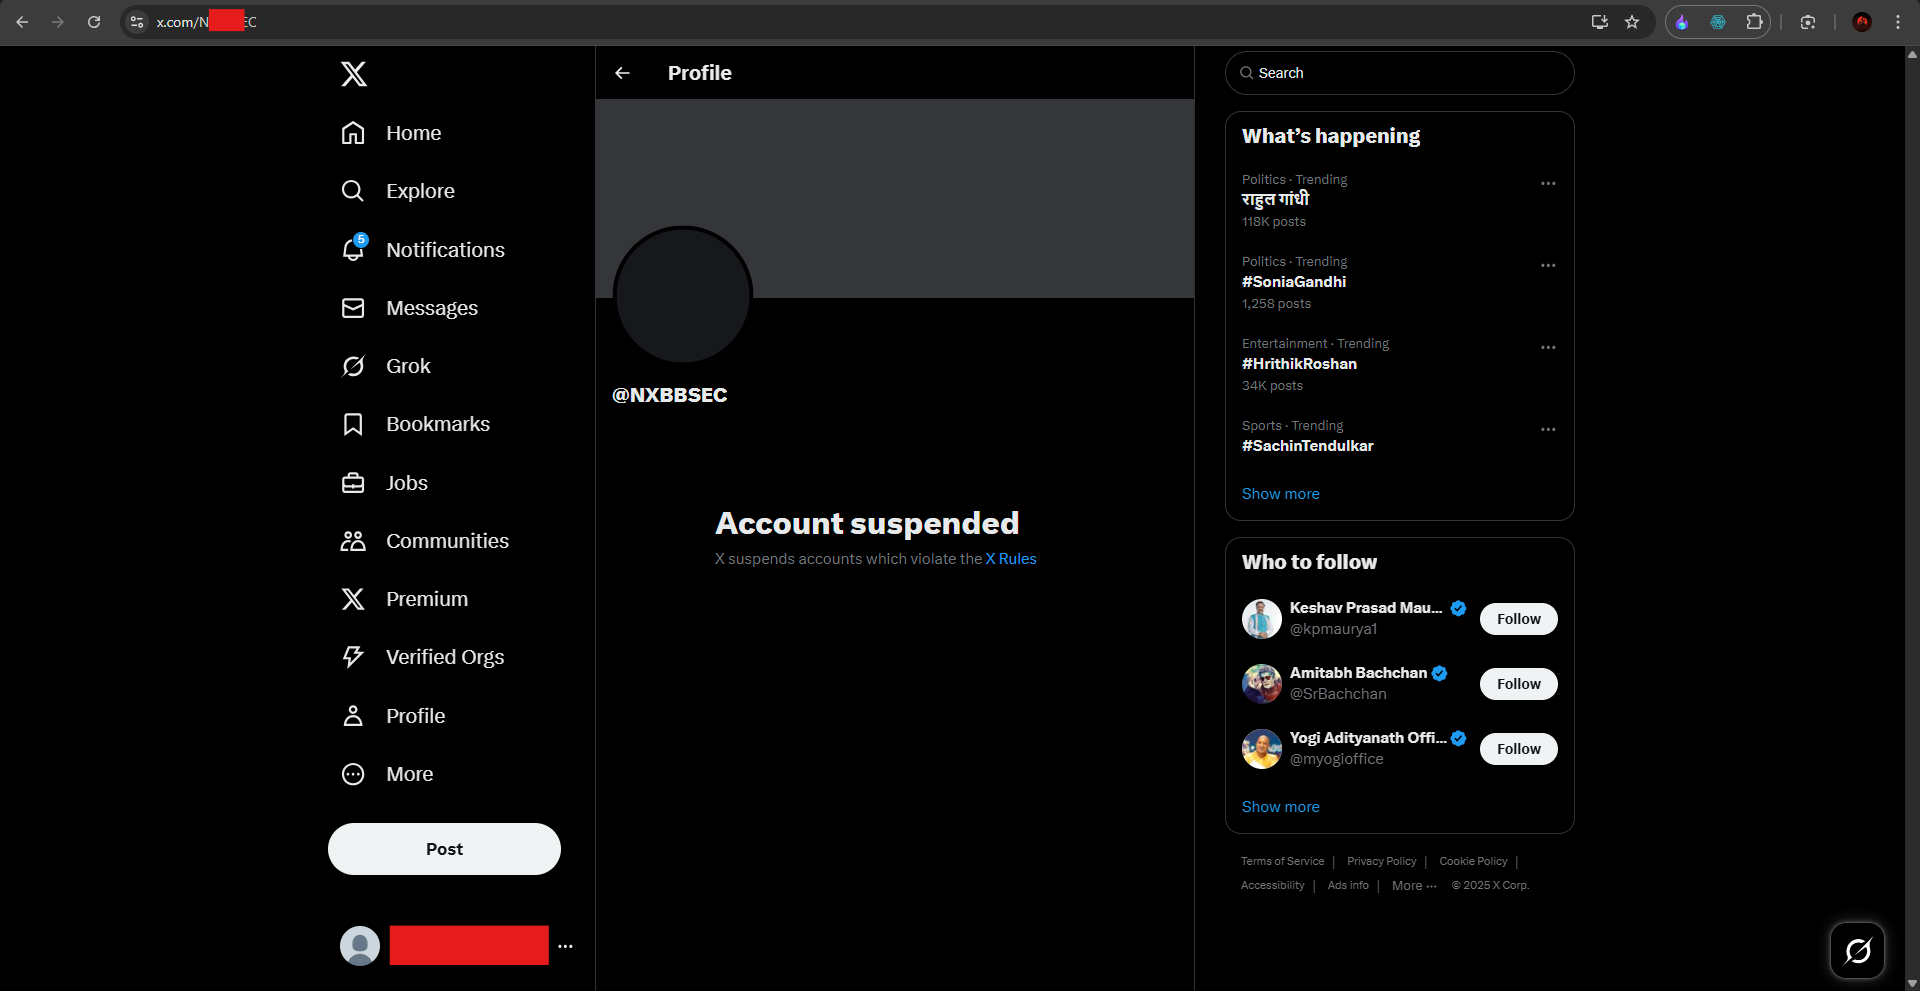This screenshot has width=1920, height=991.
Task: Go back using the Profile header arrow
Action: pyautogui.click(x=622, y=73)
